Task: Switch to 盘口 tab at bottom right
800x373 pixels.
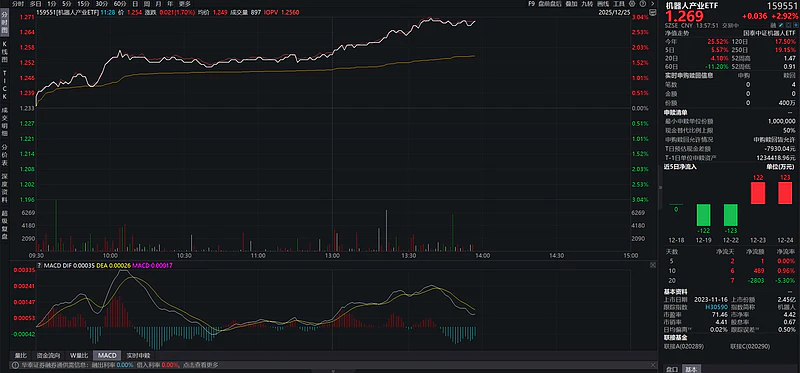Action: point(672,368)
